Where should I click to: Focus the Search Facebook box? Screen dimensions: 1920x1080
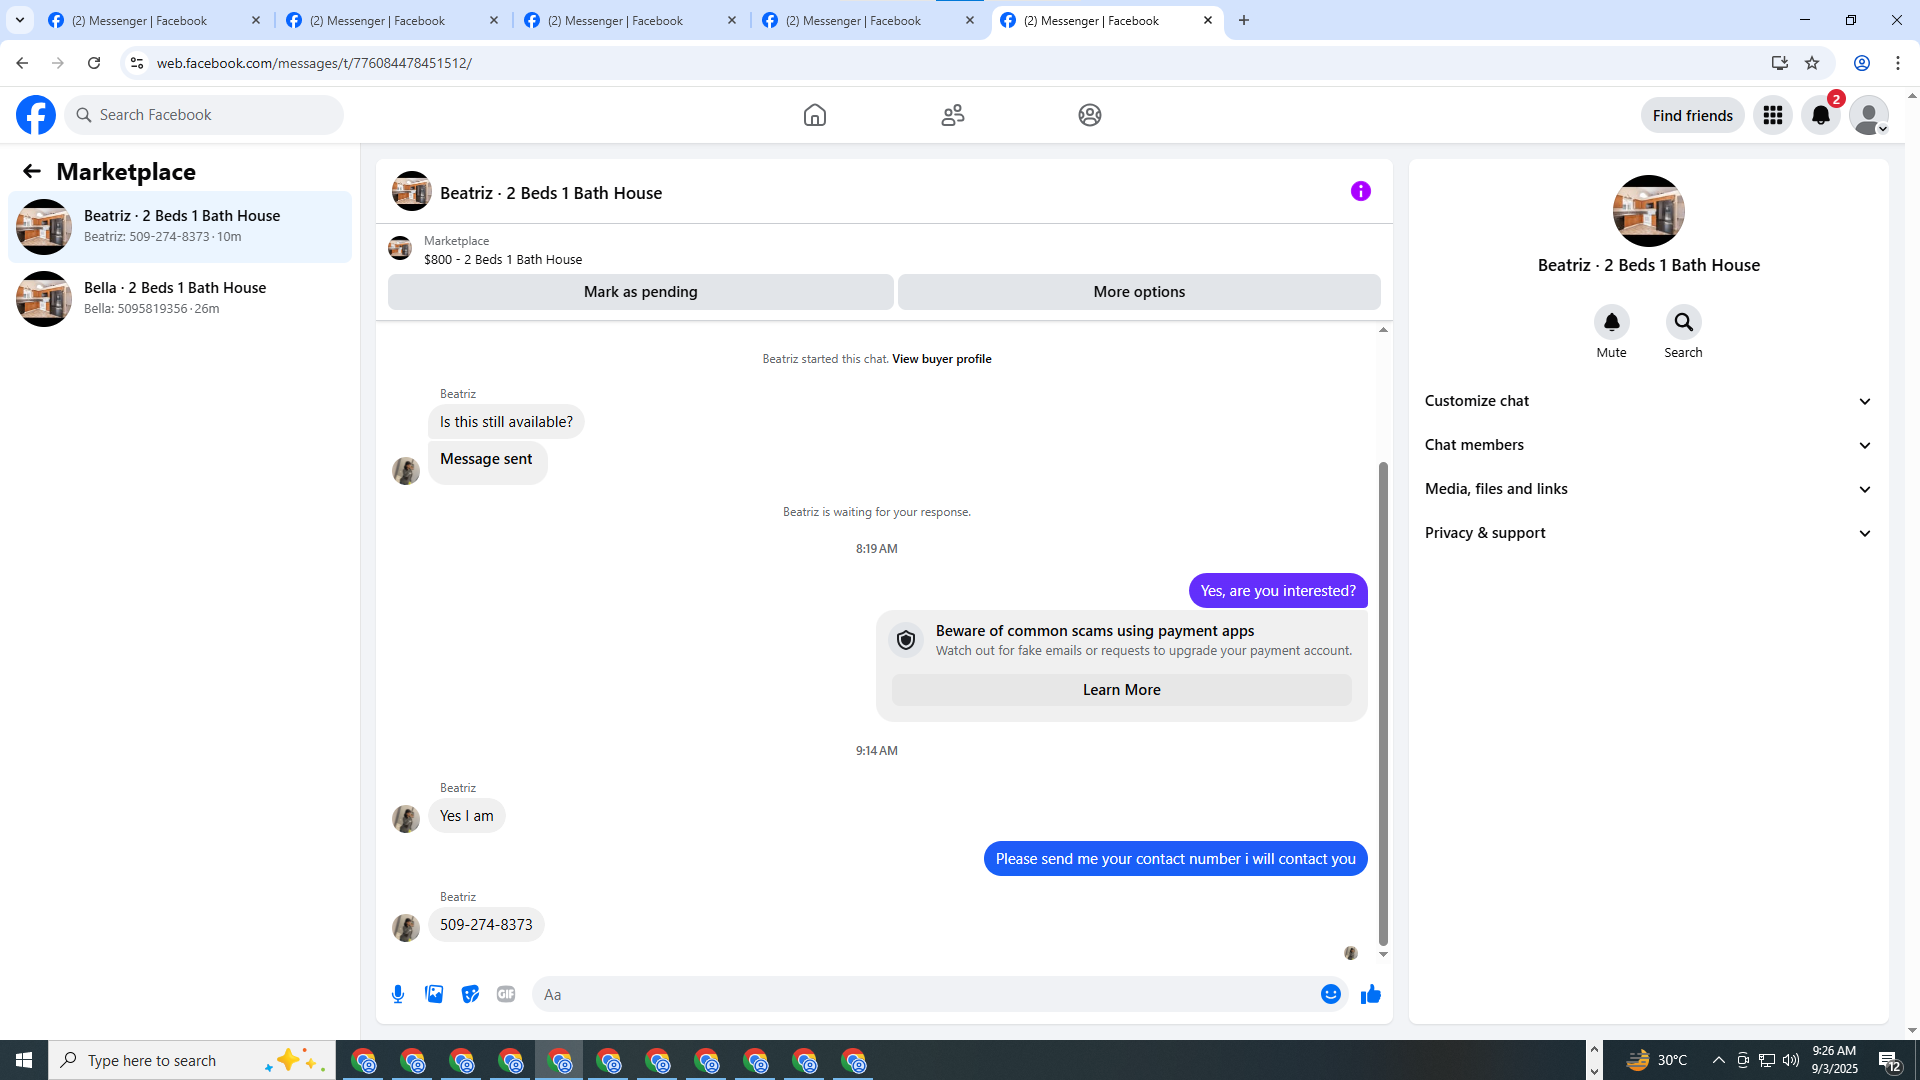[204, 115]
